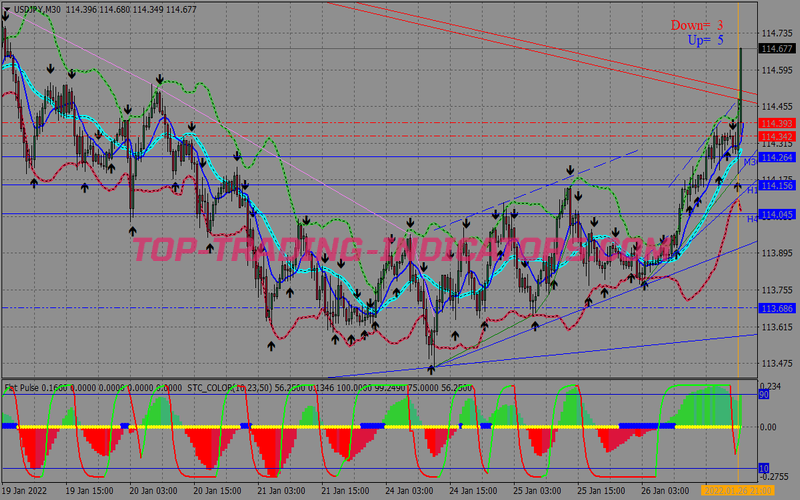Screen dimensions: 800x500
Task: Click the blue level tag 10 in indicator window
Action: click(764, 468)
